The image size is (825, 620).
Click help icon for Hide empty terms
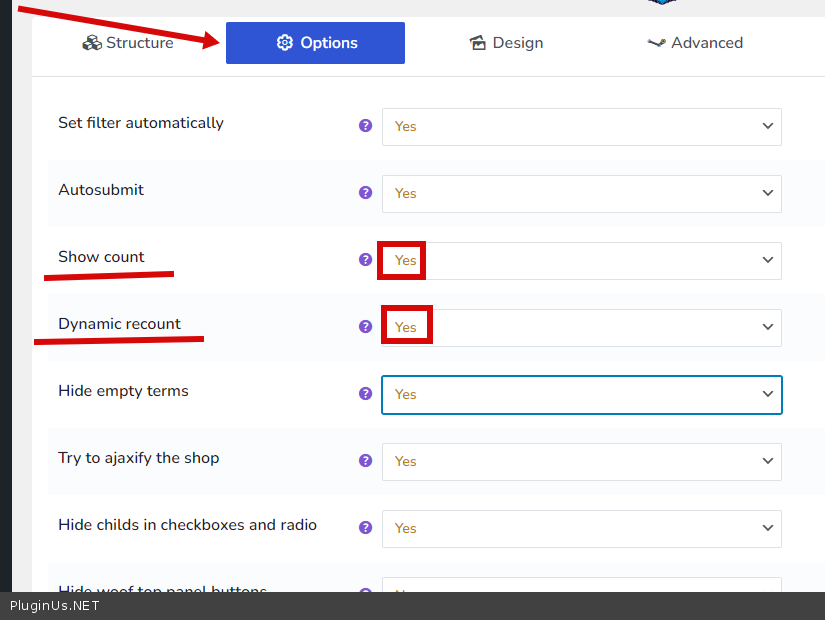pos(365,394)
